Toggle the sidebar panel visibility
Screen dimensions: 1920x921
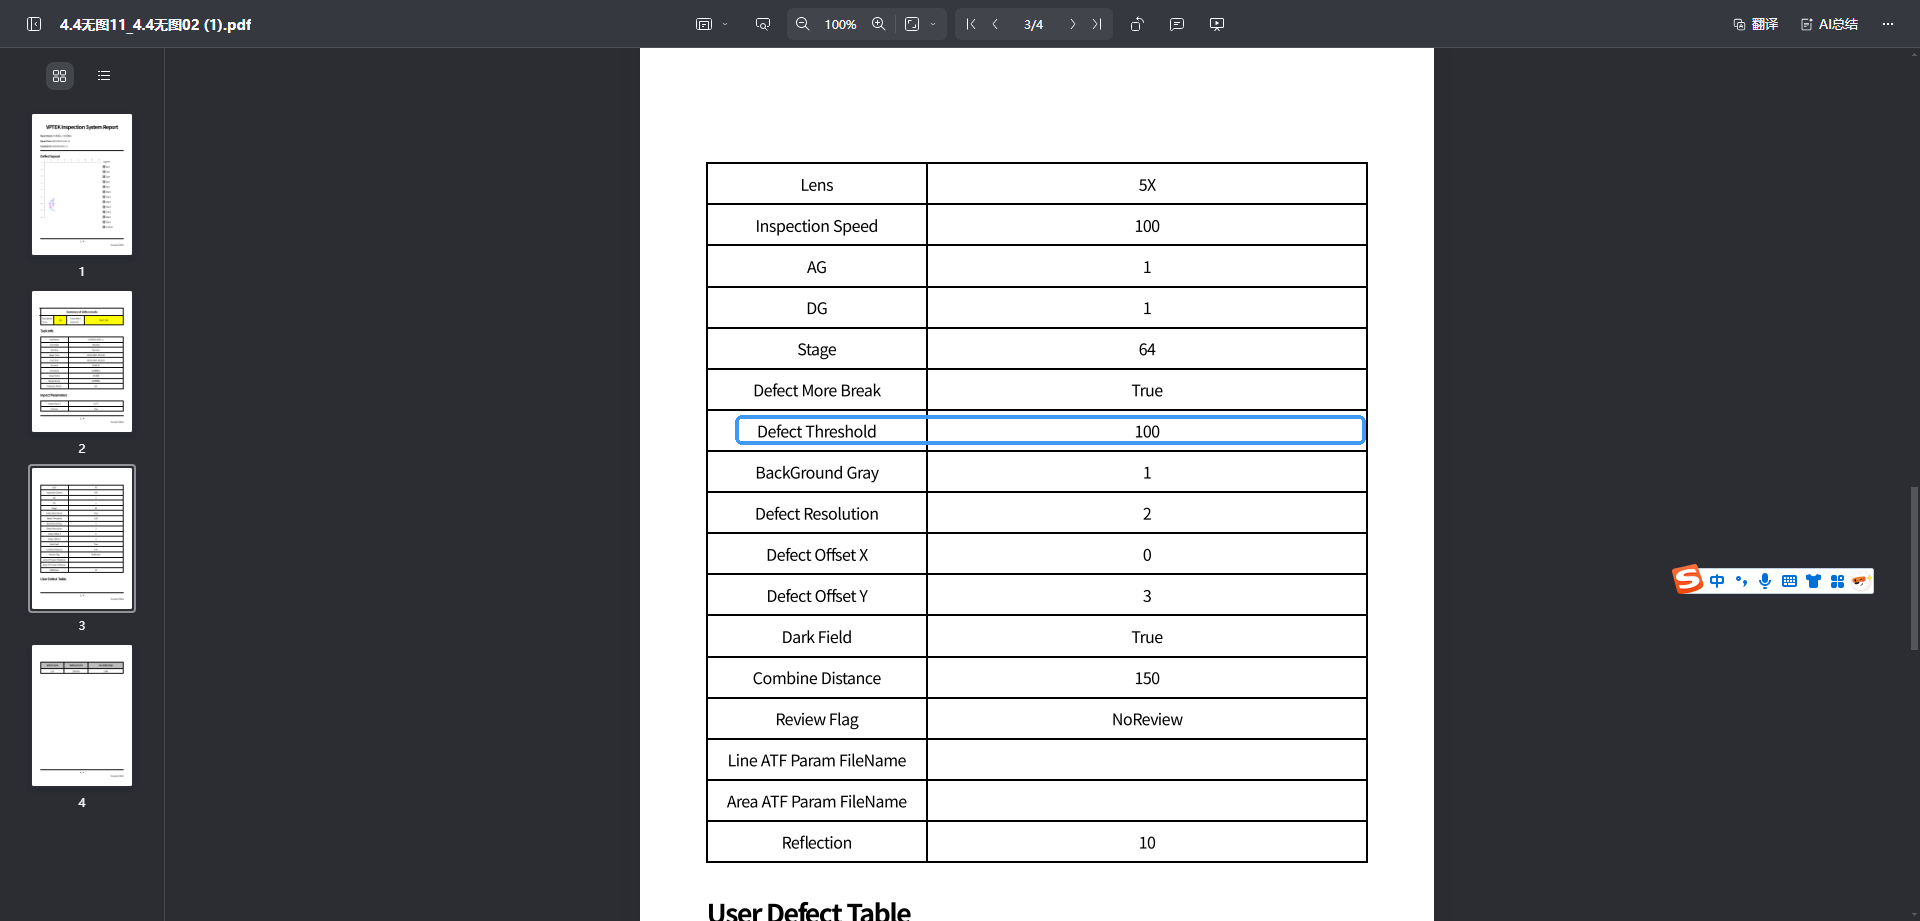[34, 24]
